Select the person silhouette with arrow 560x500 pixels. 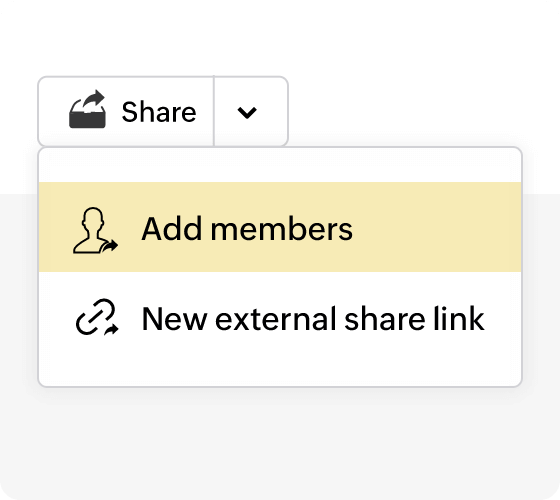[x=95, y=231]
